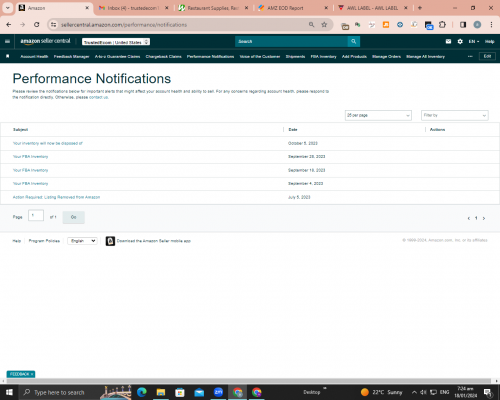Open the mail messages icon
The width and height of the screenshot is (500, 400).
click(448, 41)
